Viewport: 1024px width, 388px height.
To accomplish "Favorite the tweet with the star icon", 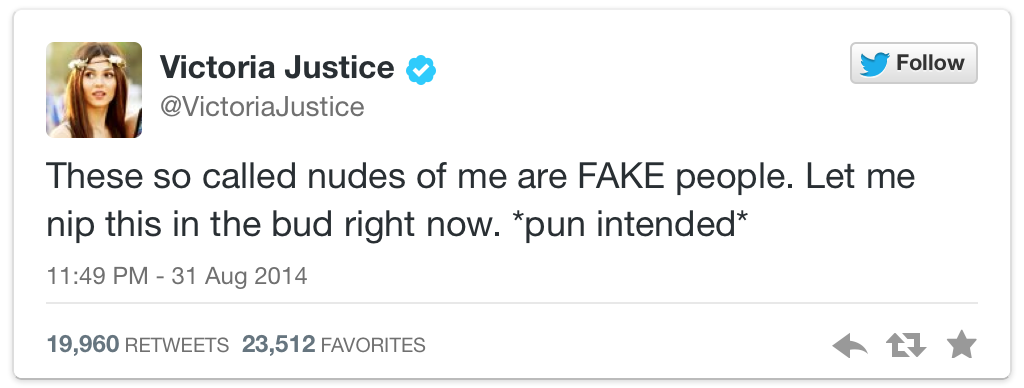I will [x=961, y=344].
